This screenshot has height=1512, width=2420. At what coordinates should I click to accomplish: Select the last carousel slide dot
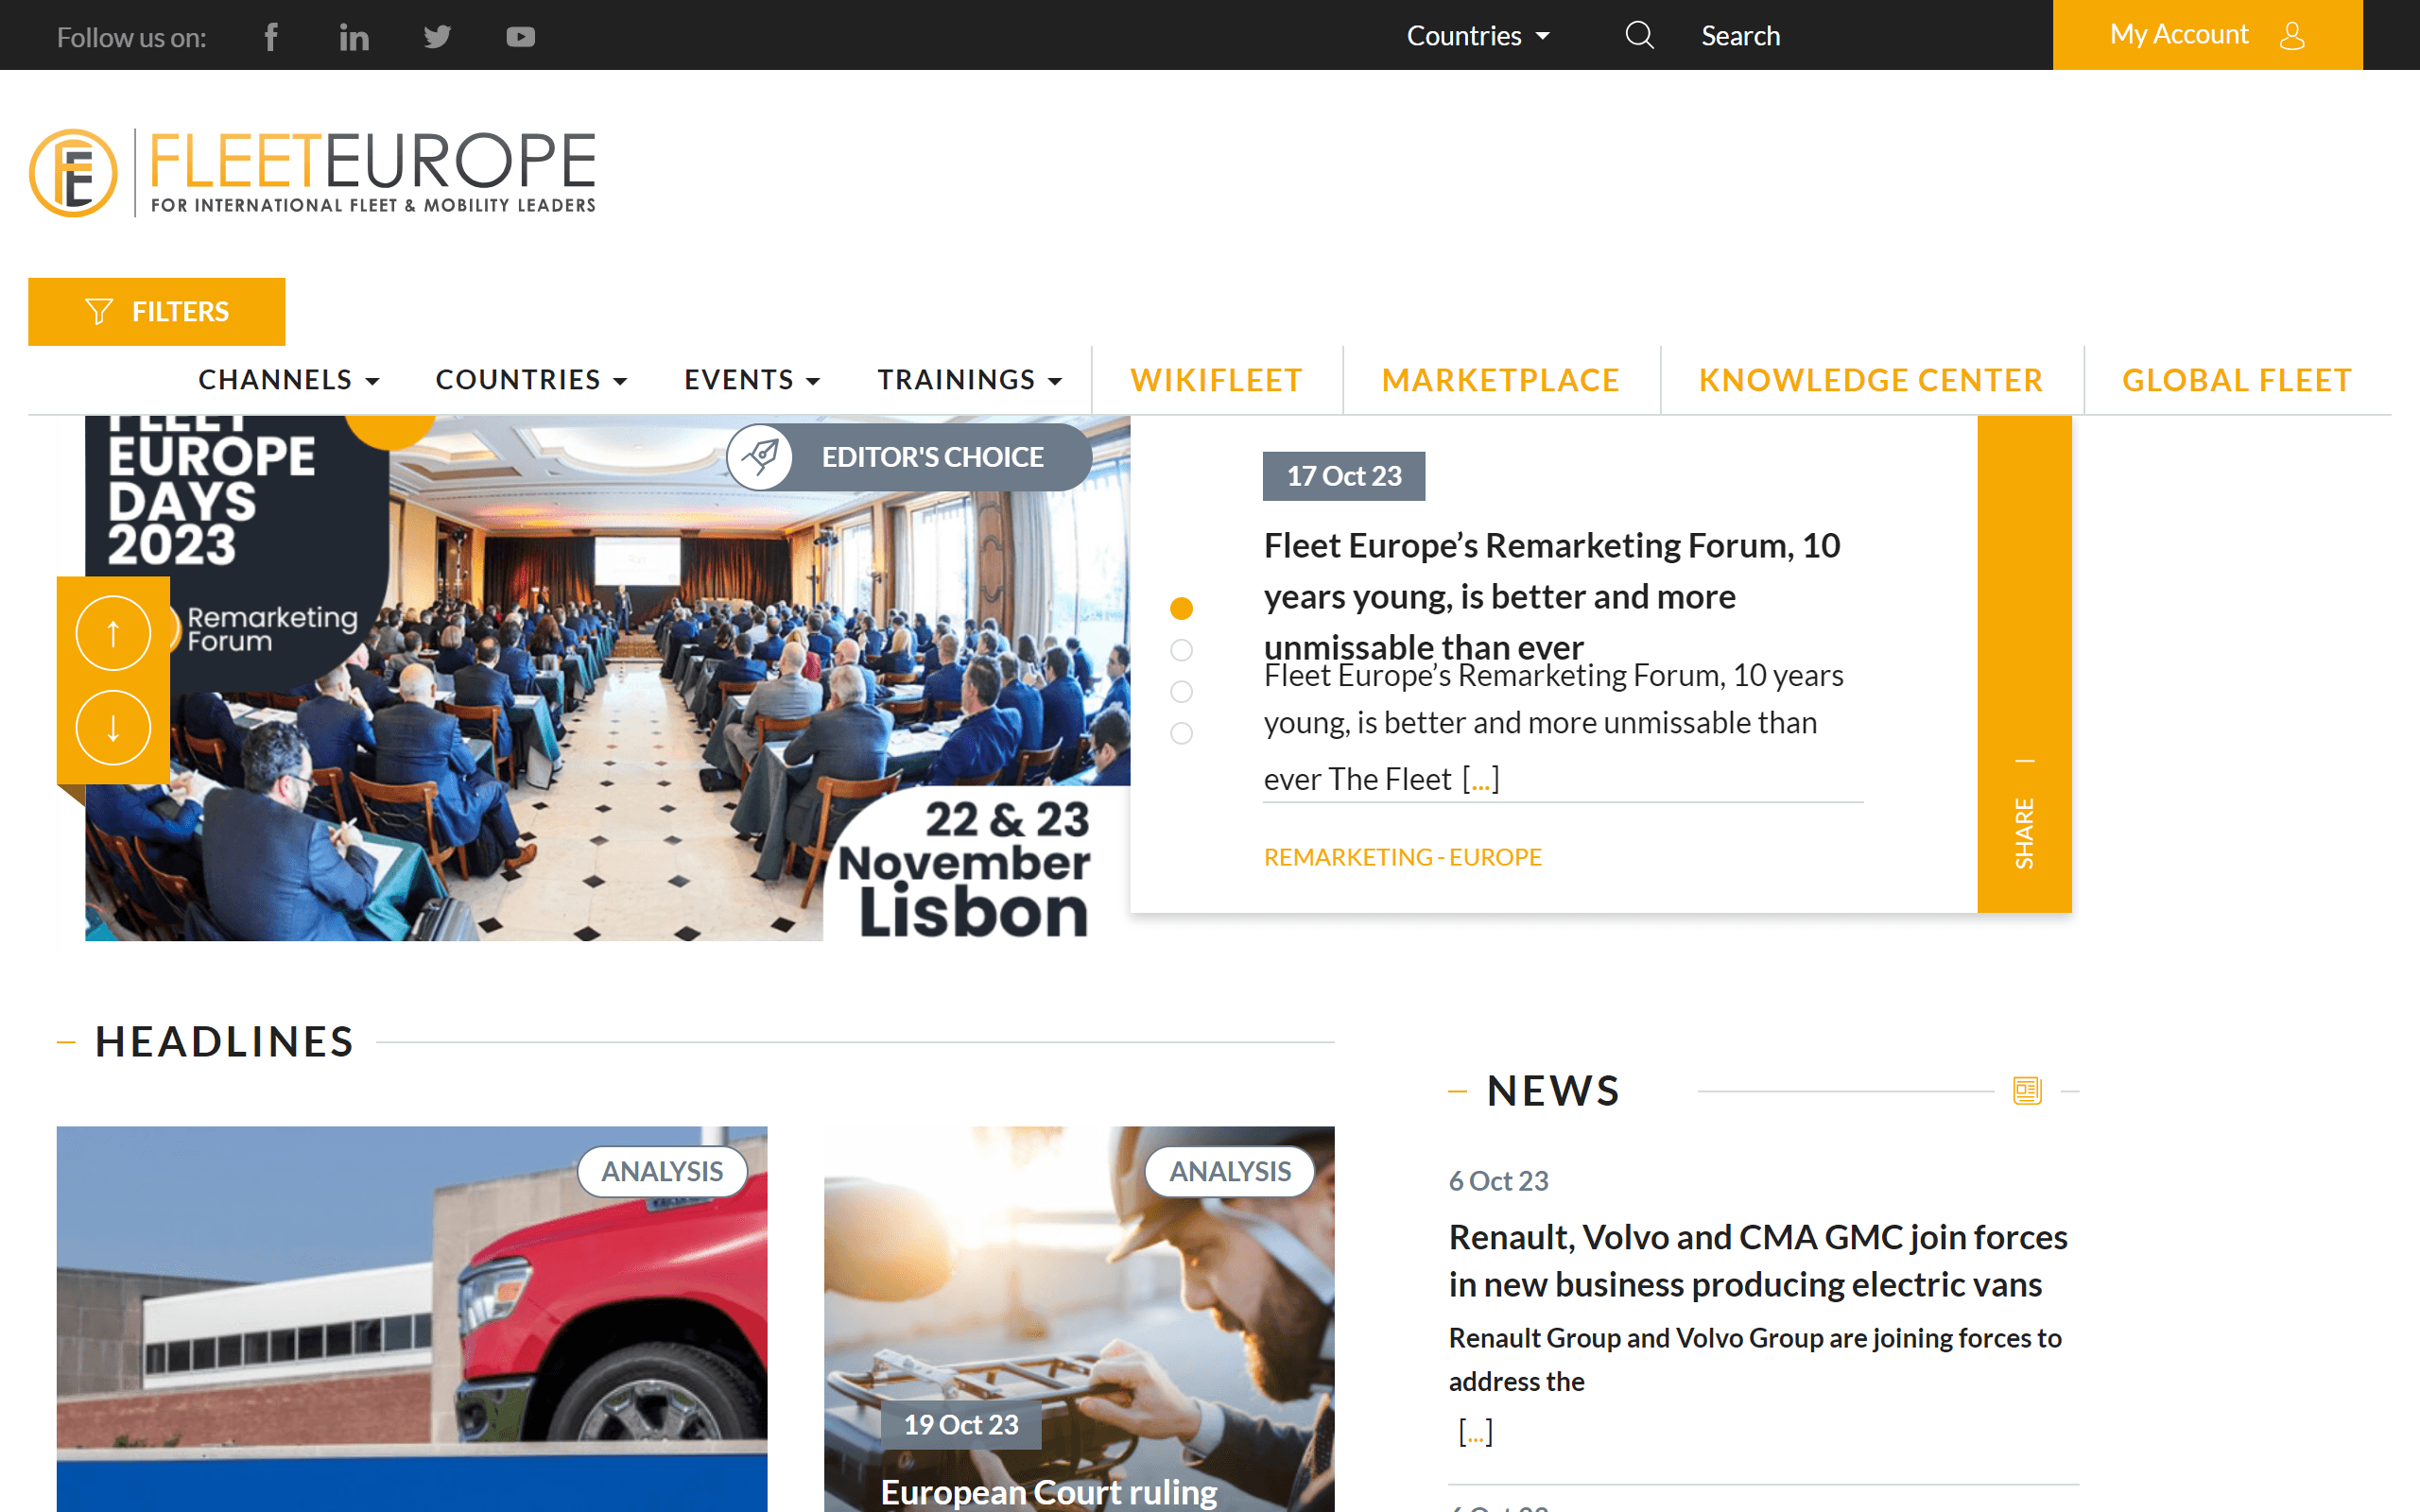[x=1182, y=733]
